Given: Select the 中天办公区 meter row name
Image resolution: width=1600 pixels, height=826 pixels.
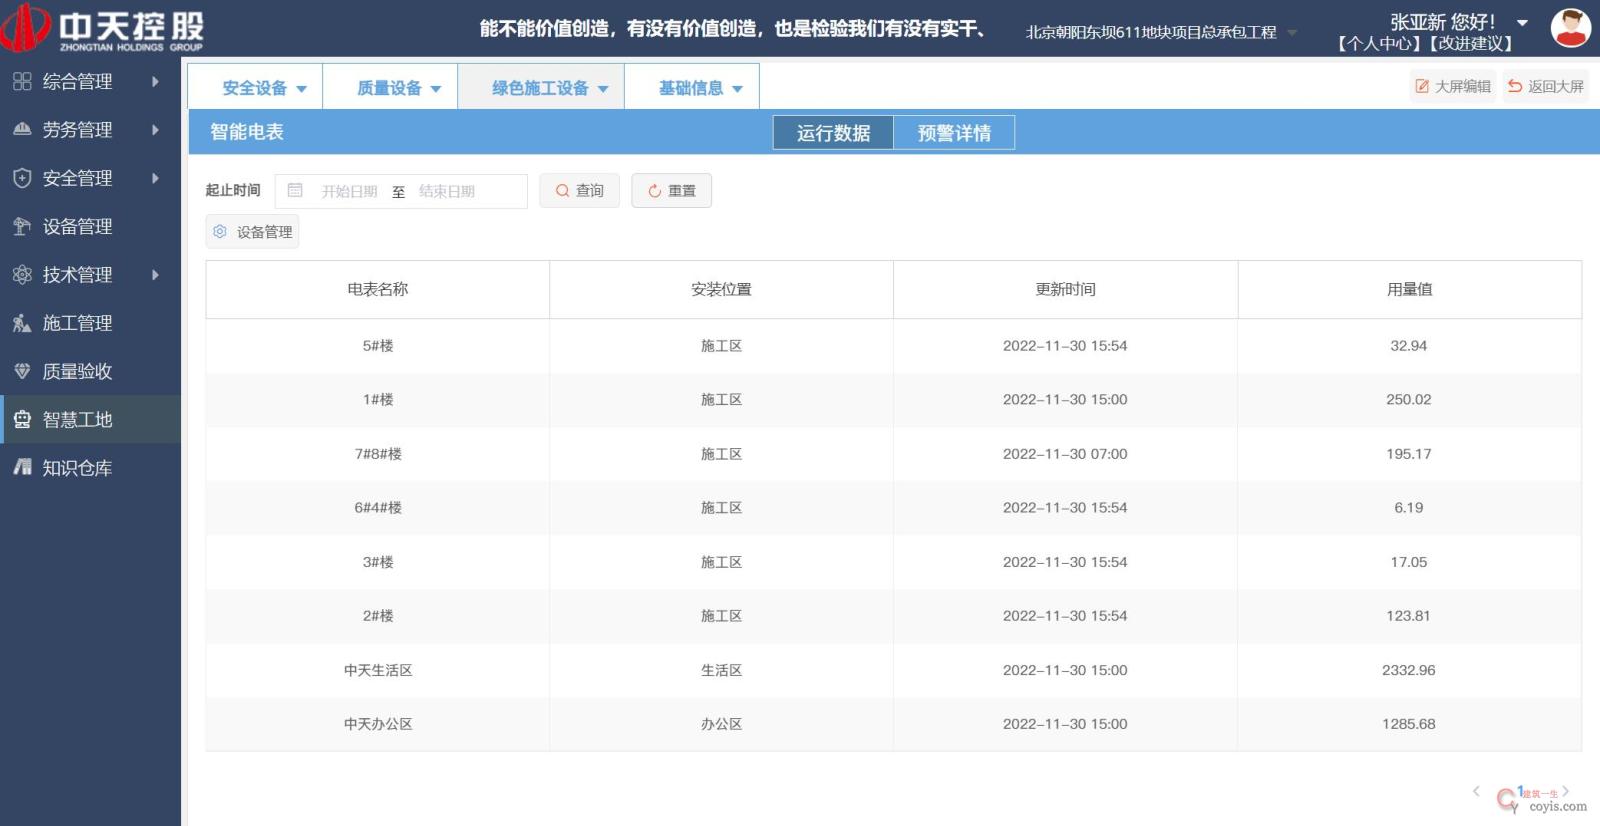Looking at the screenshot, I should tap(378, 724).
